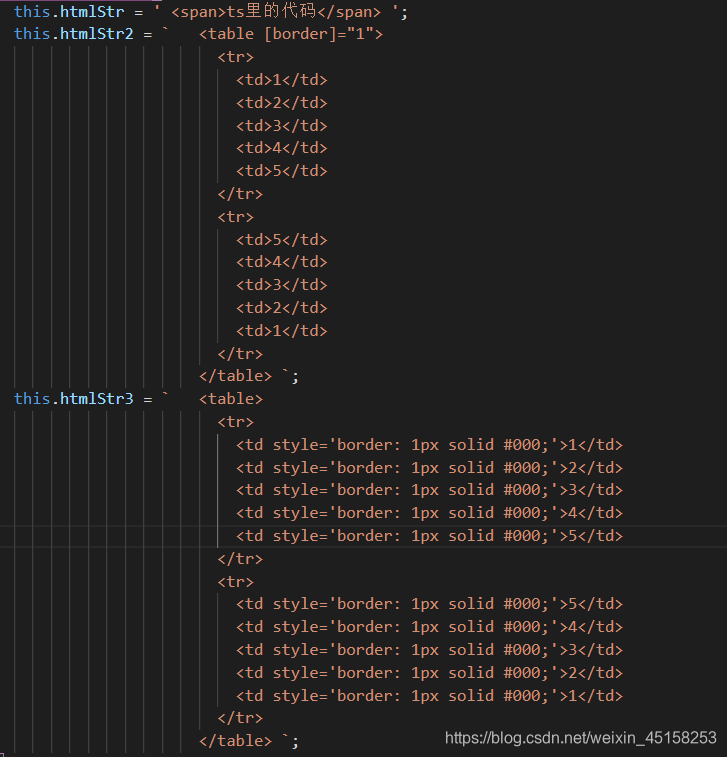
Task: Click styled td containing 4 in htmlStr3's second row
Action: (429, 627)
